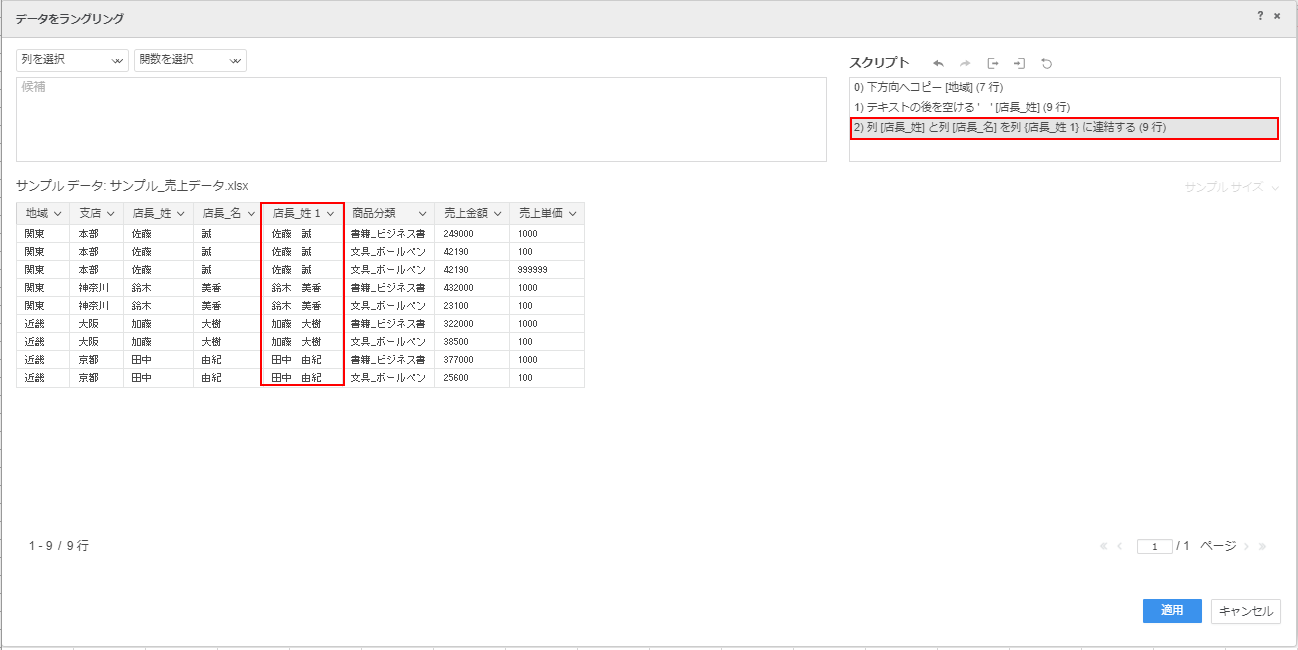The height and width of the screenshot is (650, 1298).
Task: Redo the script step
Action: coord(965,63)
